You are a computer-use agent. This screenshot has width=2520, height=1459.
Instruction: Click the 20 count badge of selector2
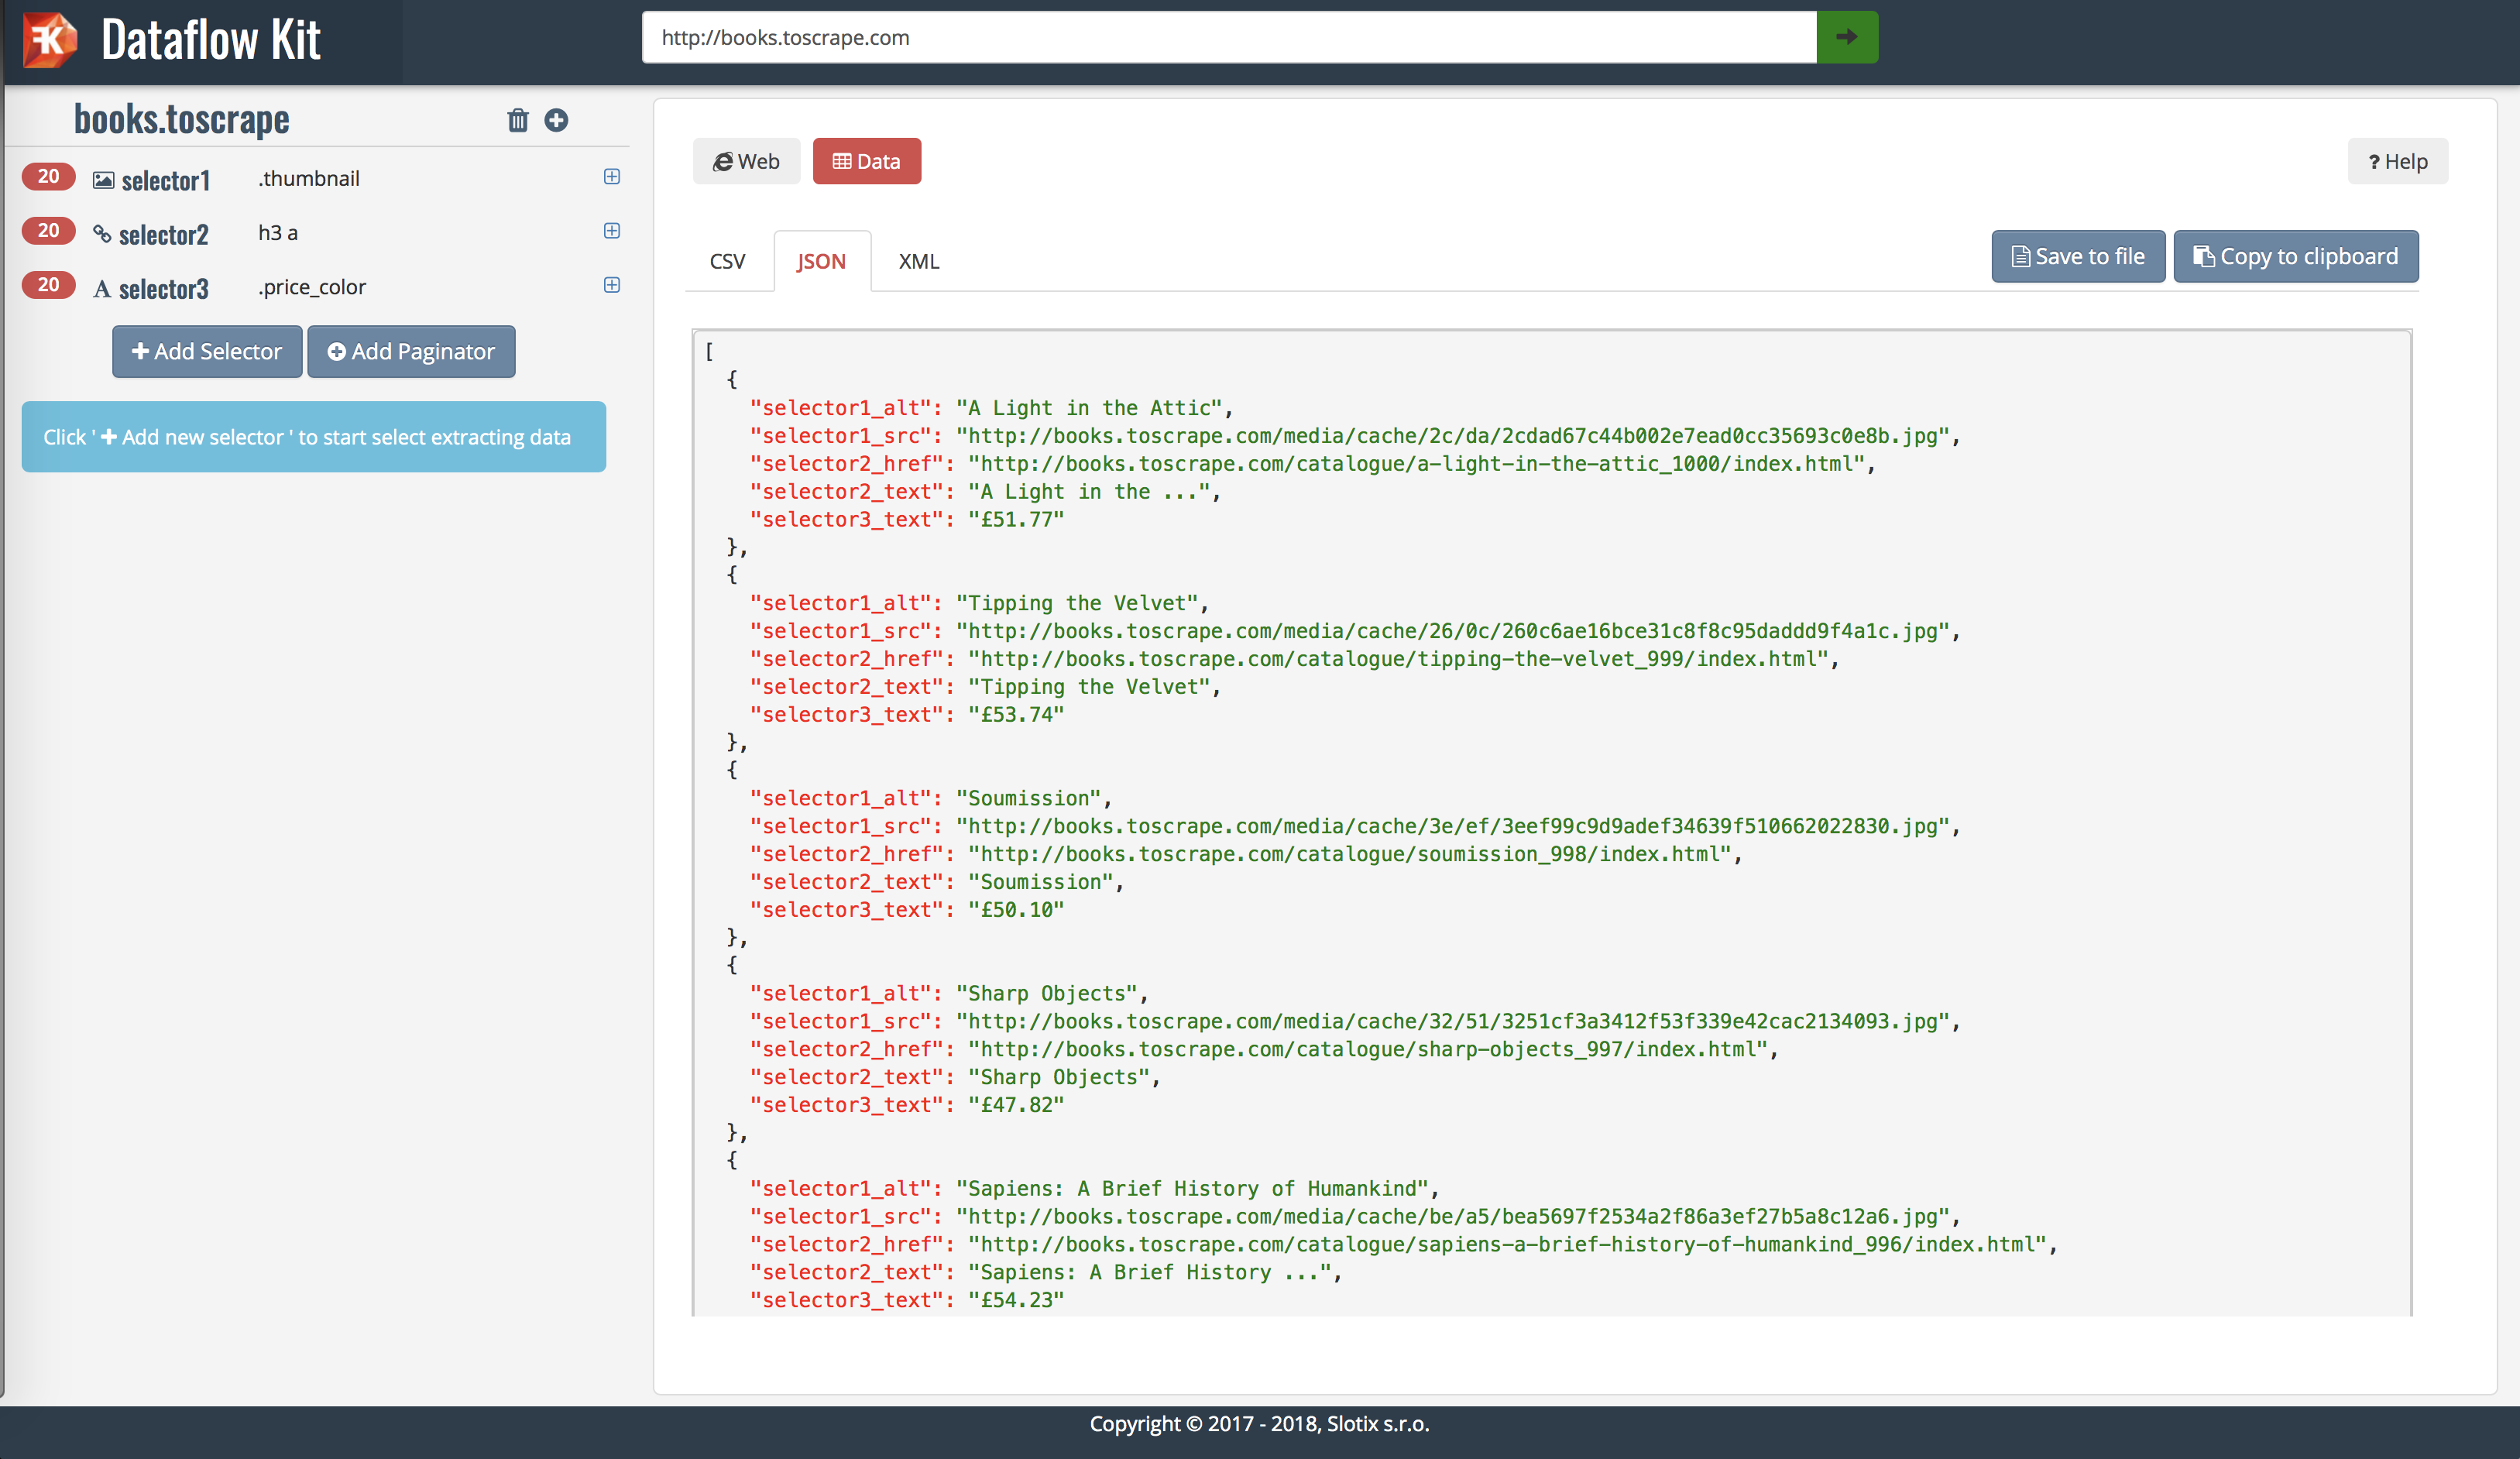(x=48, y=231)
